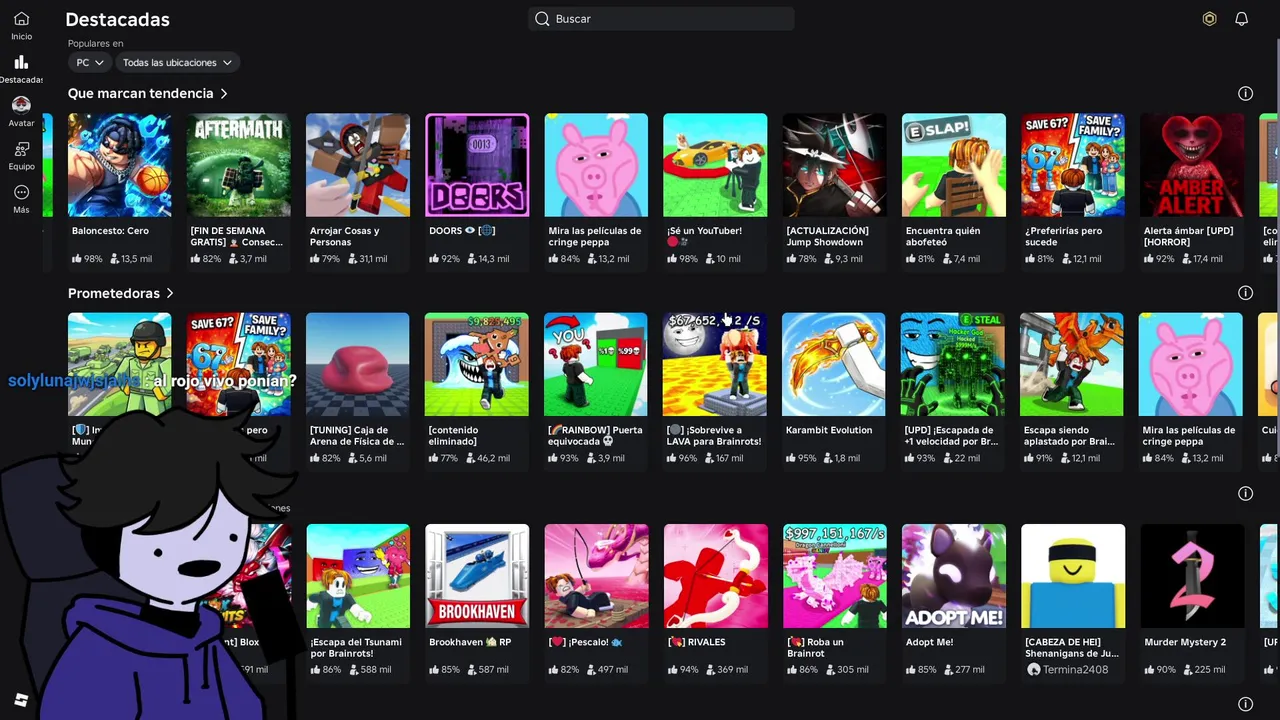Open the Murder Mystery 2 thumbnail
Image resolution: width=1280 pixels, height=720 pixels.
coord(1191,576)
